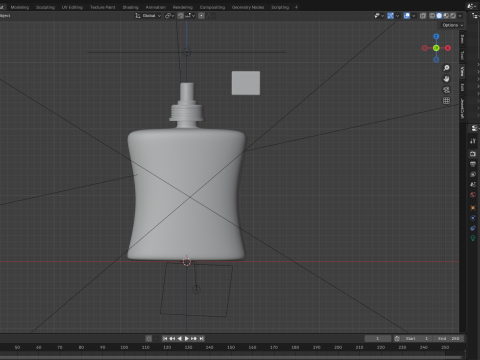Click the zoom magnifier icon in viewport
Viewport: 480px width, 360px height.
tap(446, 68)
